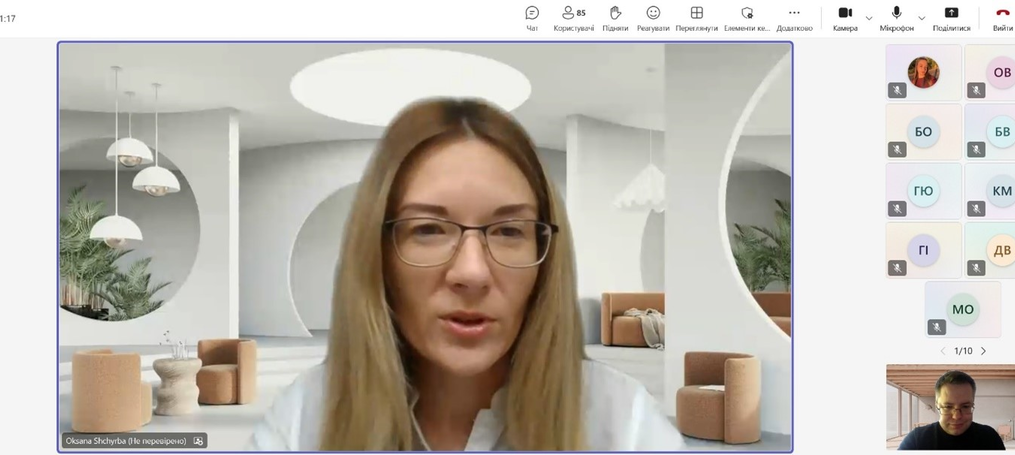Select the ГЮ participant tile

point(924,191)
